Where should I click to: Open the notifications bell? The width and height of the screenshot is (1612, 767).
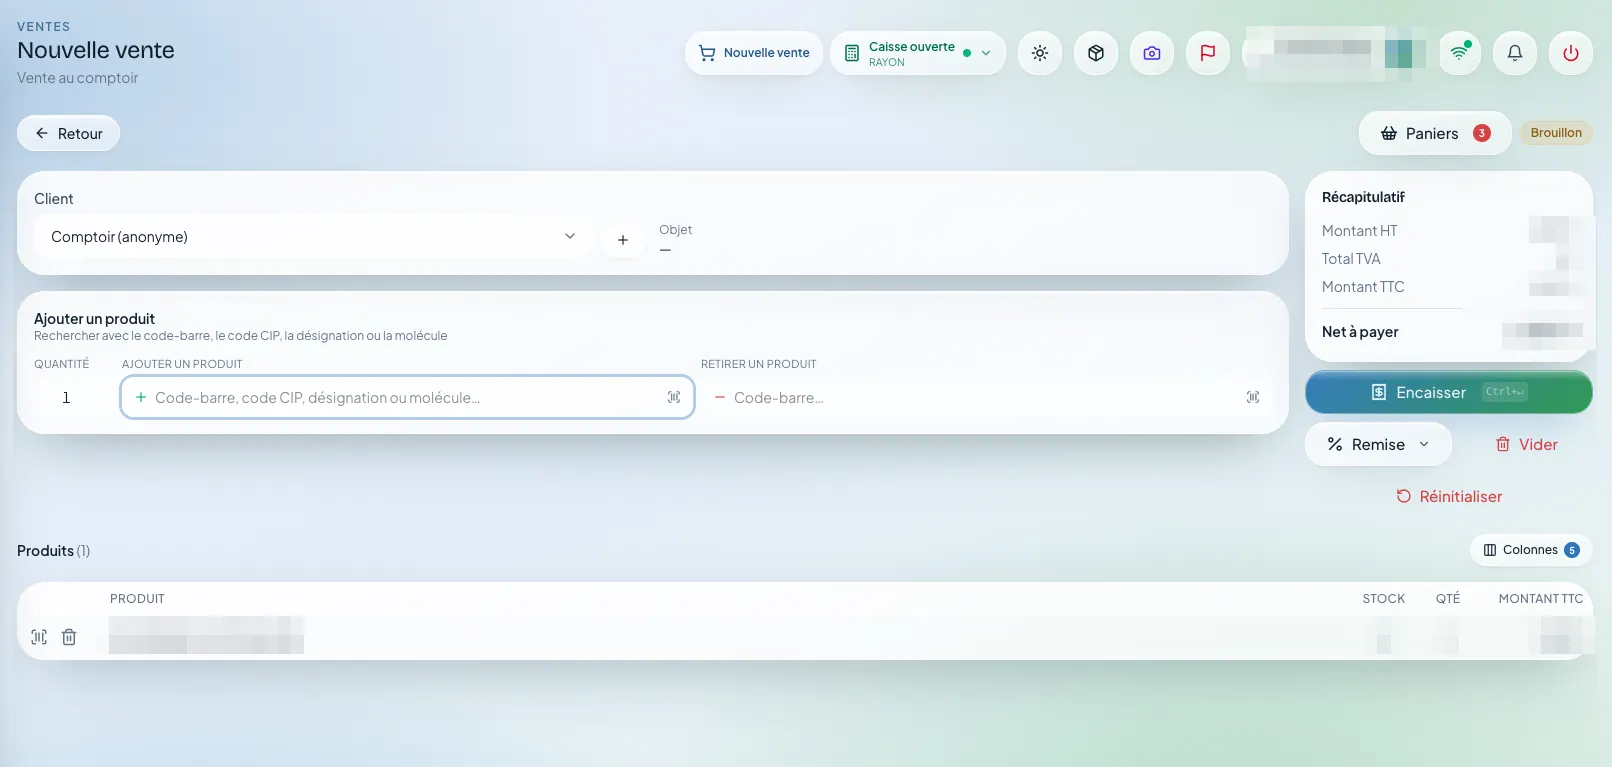pos(1515,53)
